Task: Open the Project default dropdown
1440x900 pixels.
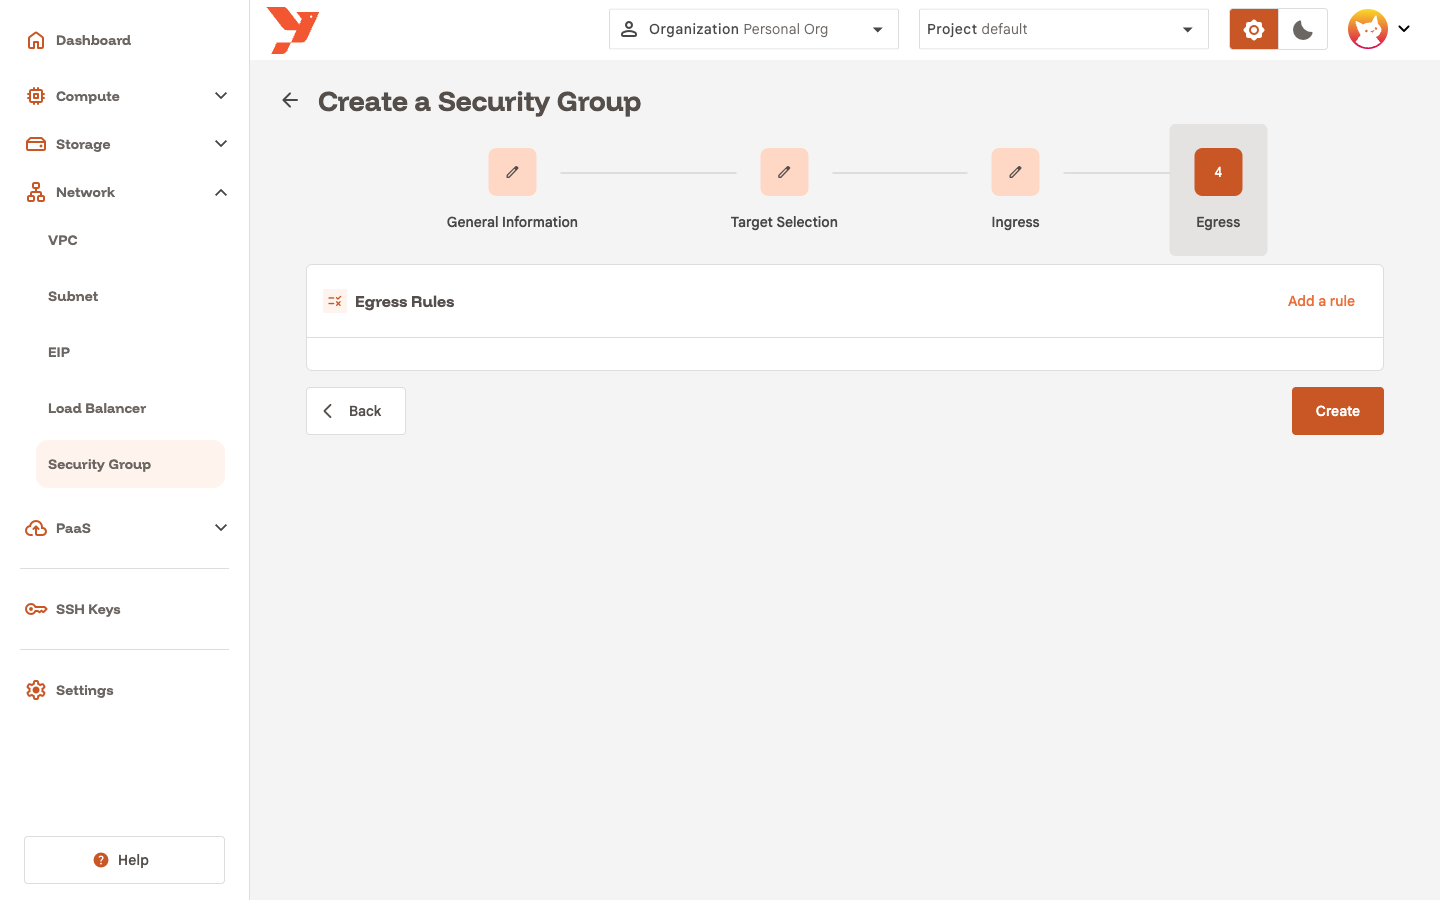Action: tap(1064, 29)
